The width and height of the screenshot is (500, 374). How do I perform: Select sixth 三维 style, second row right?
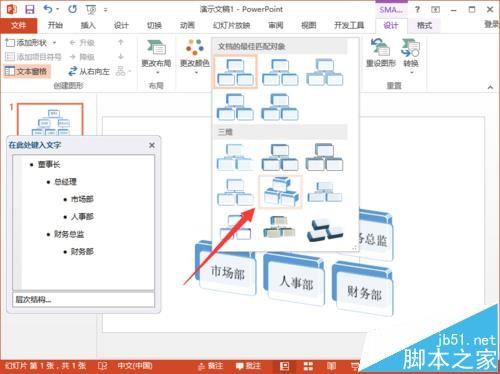pos(325,192)
